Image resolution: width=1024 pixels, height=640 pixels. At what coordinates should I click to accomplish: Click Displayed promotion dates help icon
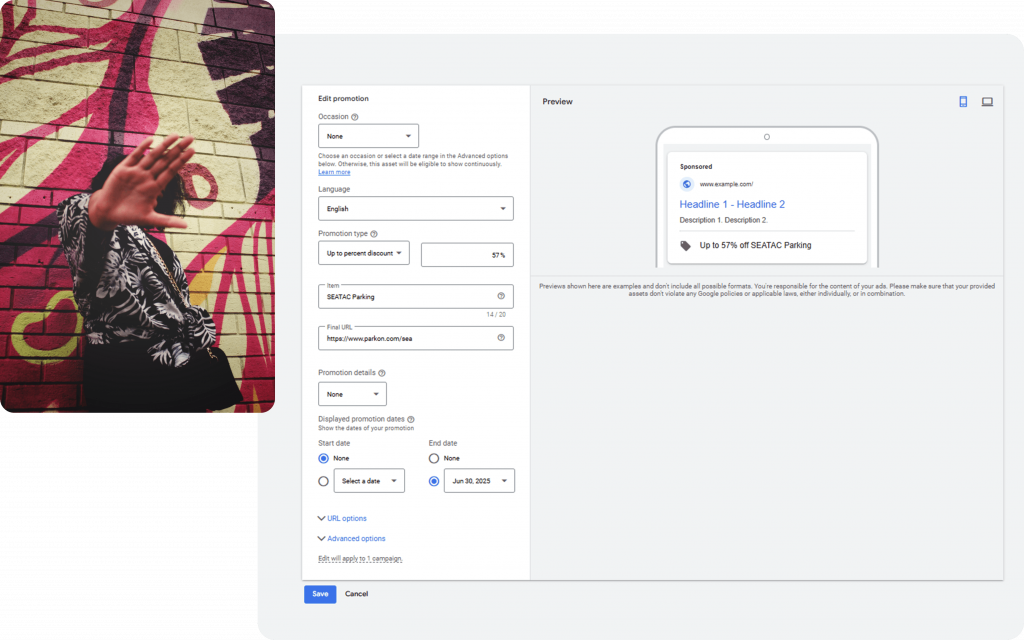pos(411,420)
